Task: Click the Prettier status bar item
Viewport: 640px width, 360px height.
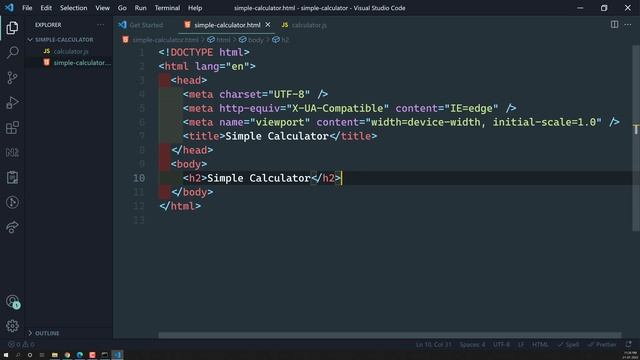Action: click(602, 344)
